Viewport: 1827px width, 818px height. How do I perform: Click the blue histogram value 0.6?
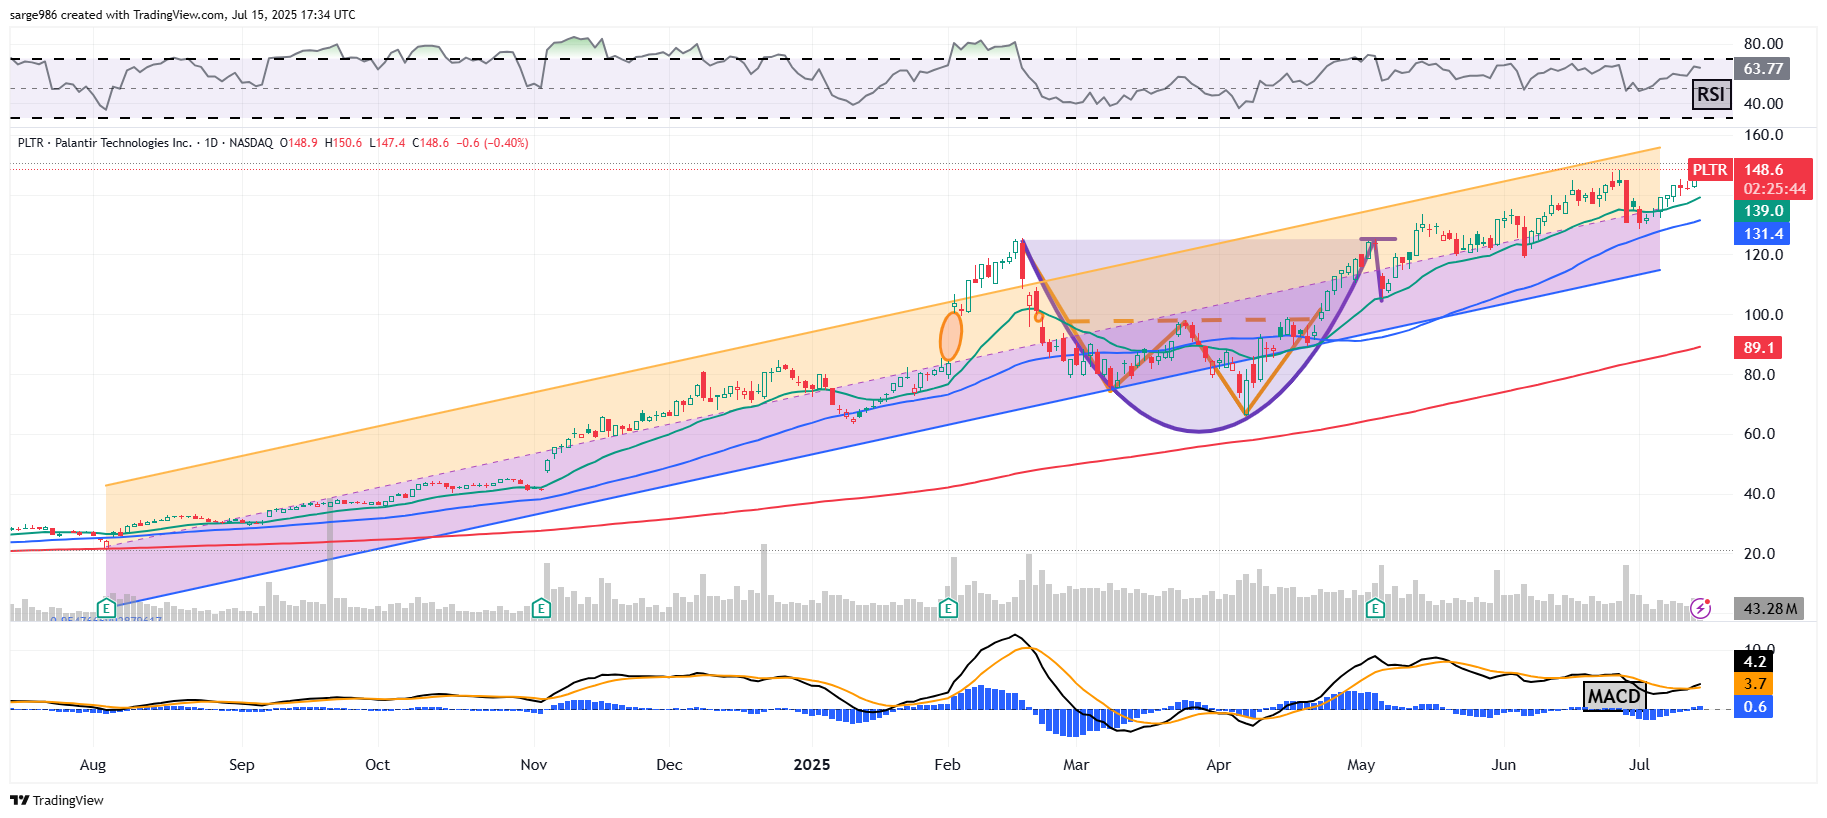[1754, 707]
